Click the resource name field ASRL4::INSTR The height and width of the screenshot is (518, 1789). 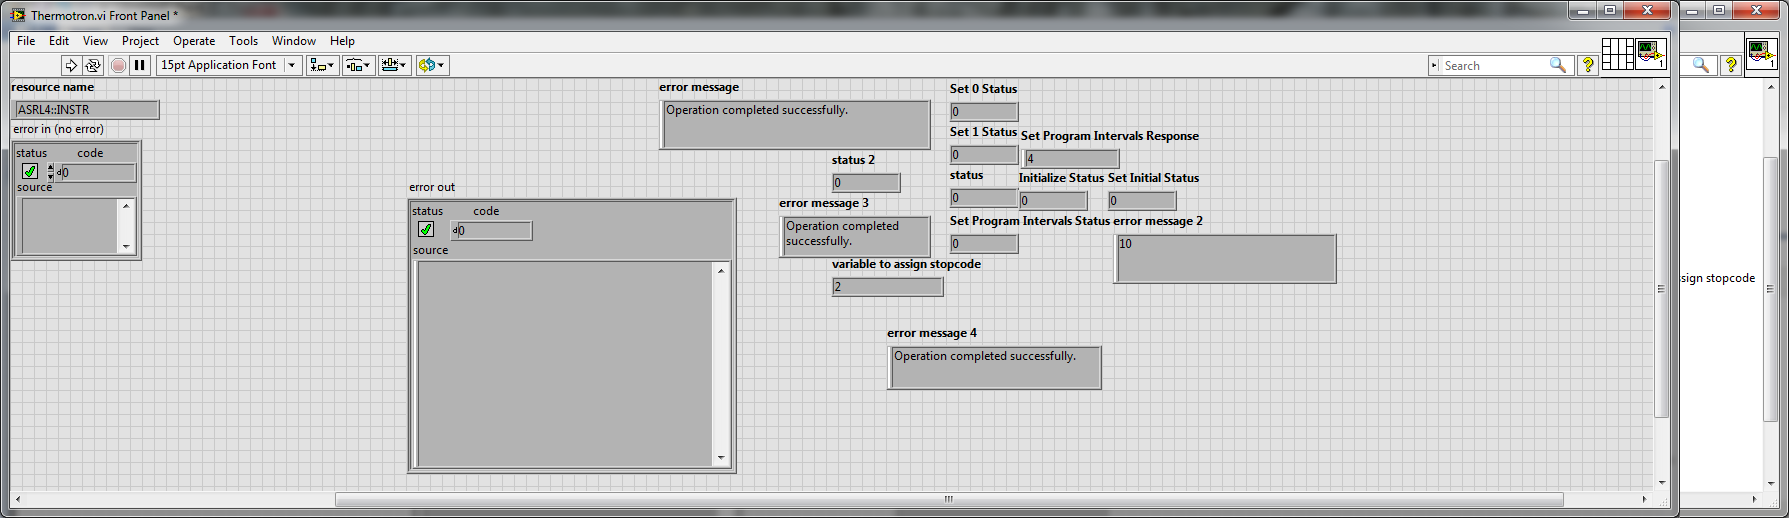pos(87,110)
